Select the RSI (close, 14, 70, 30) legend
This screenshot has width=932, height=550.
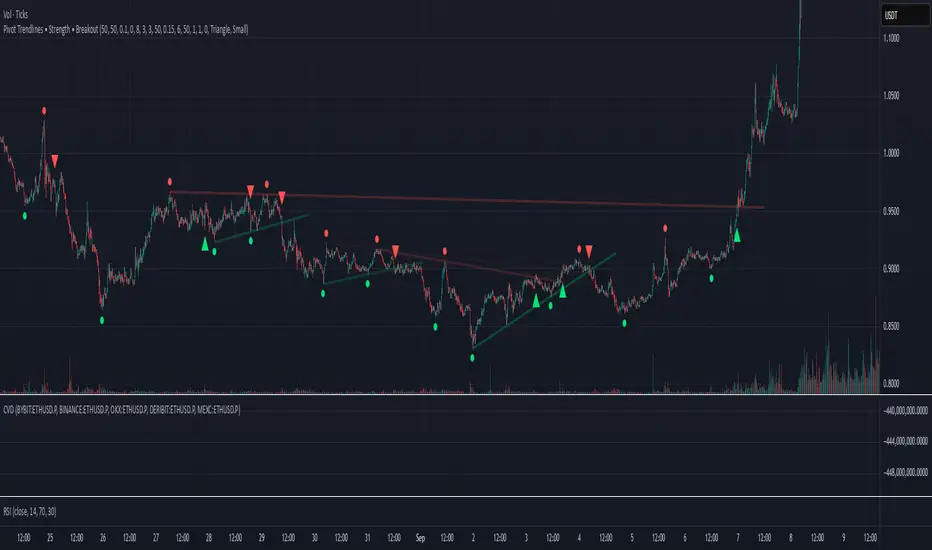click(x=30, y=511)
